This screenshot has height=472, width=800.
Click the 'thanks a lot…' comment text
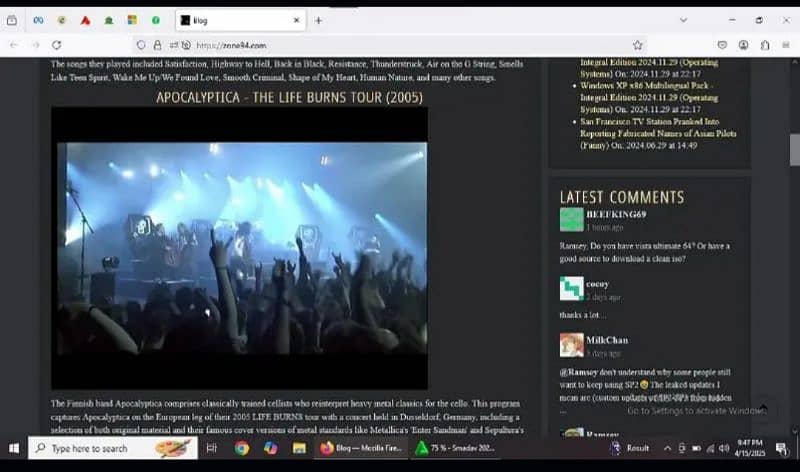tap(583, 315)
